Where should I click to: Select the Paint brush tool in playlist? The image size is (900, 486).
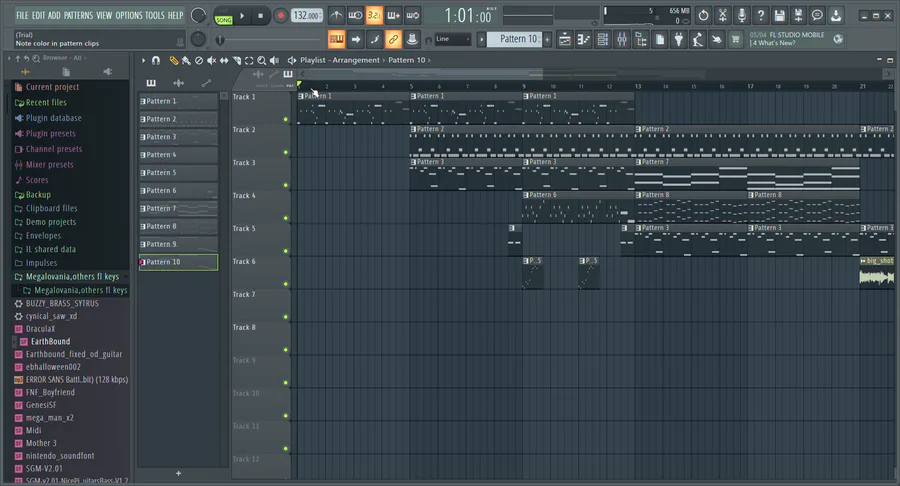pos(187,60)
